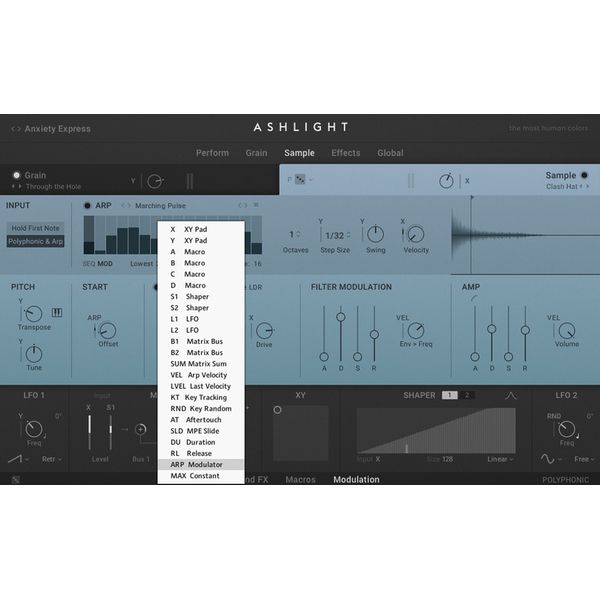Select Polyphonic & Arp input mode
This screenshot has width=600, height=600.
(35, 241)
